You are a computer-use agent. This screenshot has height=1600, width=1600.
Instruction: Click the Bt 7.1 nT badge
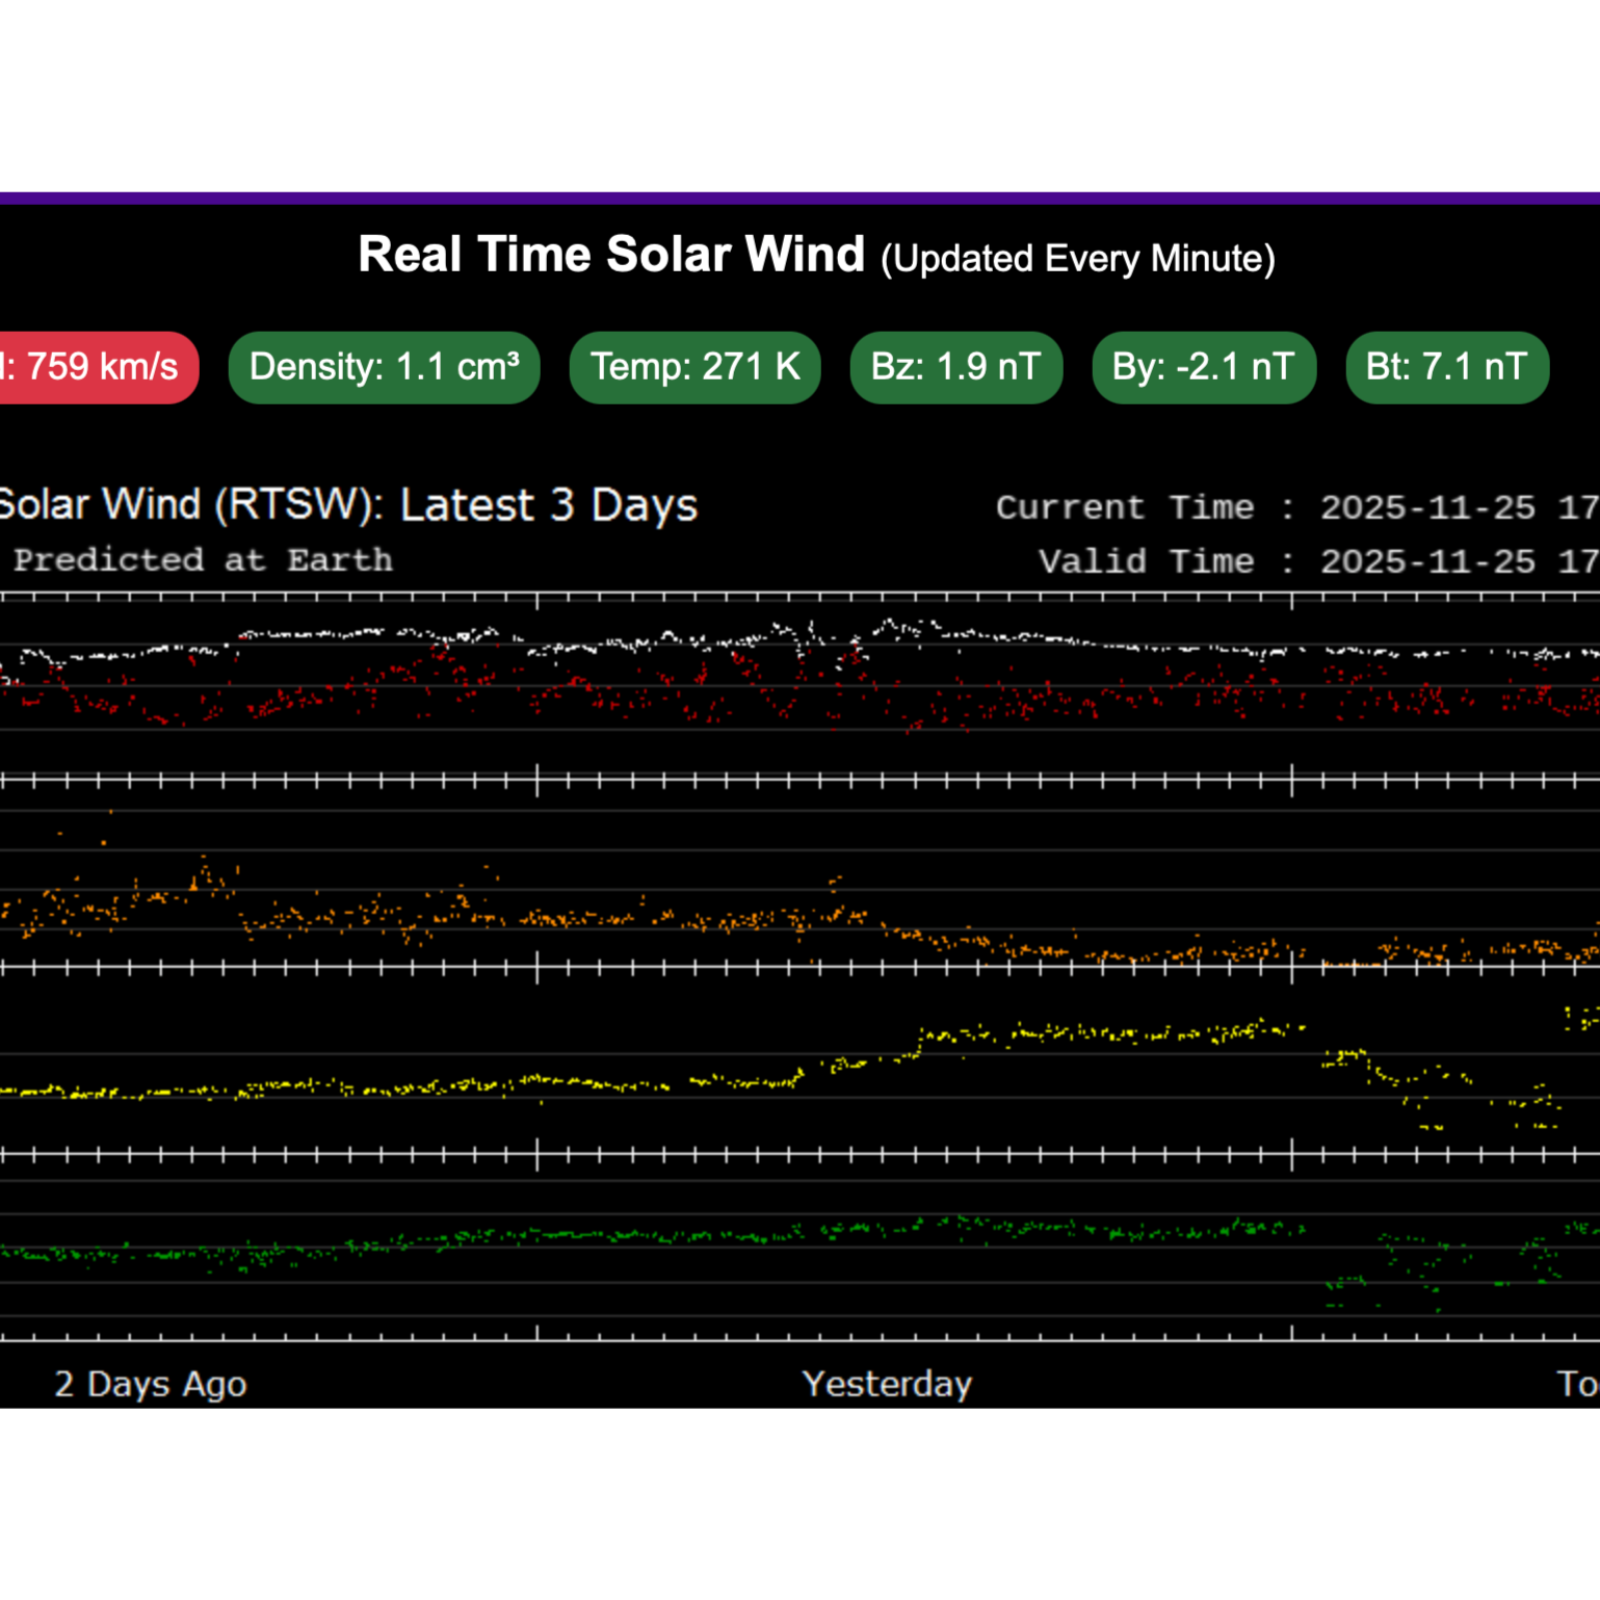[1447, 367]
